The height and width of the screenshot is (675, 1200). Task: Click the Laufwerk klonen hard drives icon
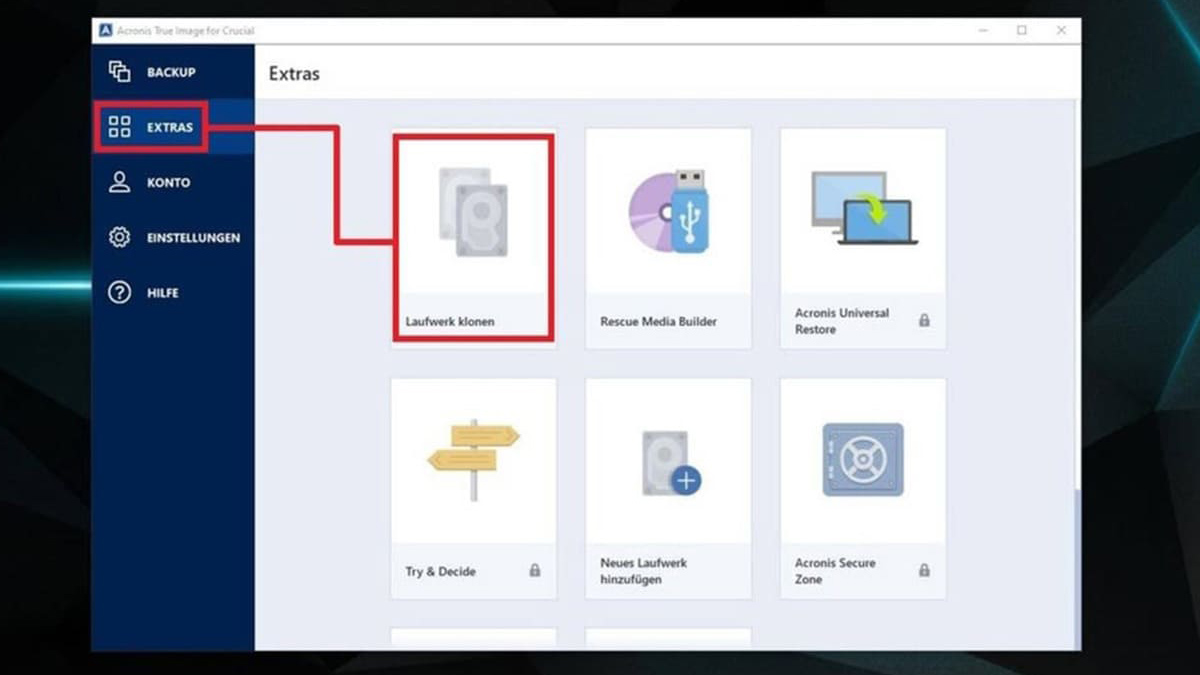473,211
